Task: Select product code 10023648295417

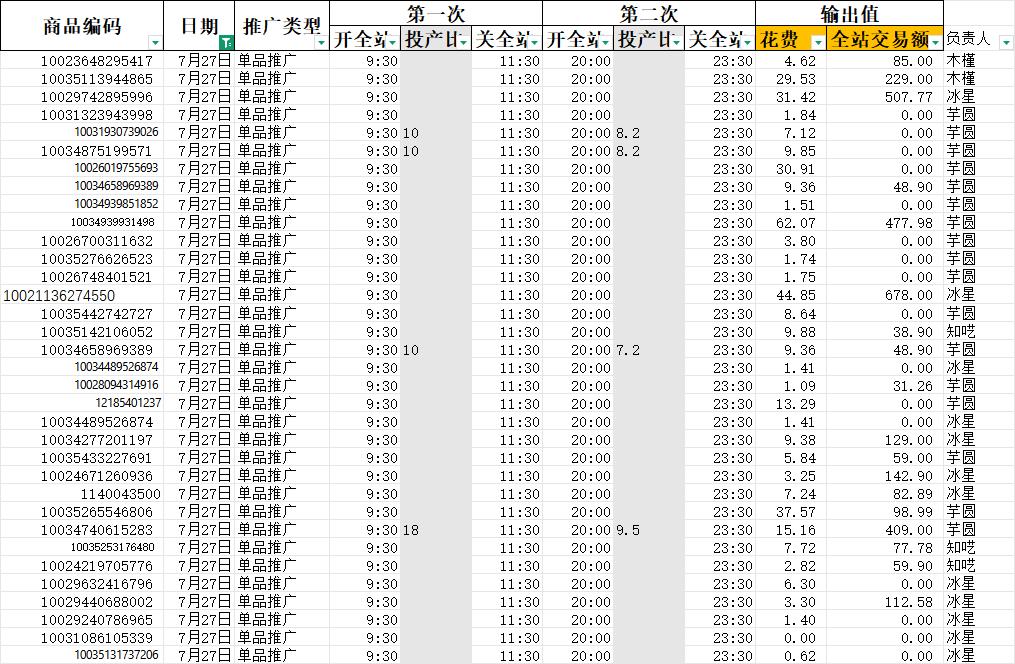Action: pos(96,61)
